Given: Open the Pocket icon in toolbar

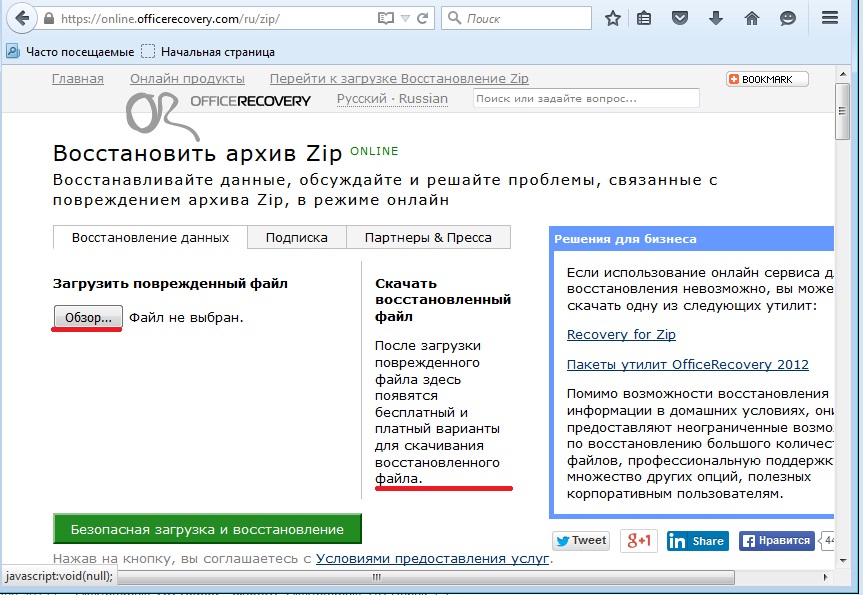Looking at the screenshot, I should [680, 18].
